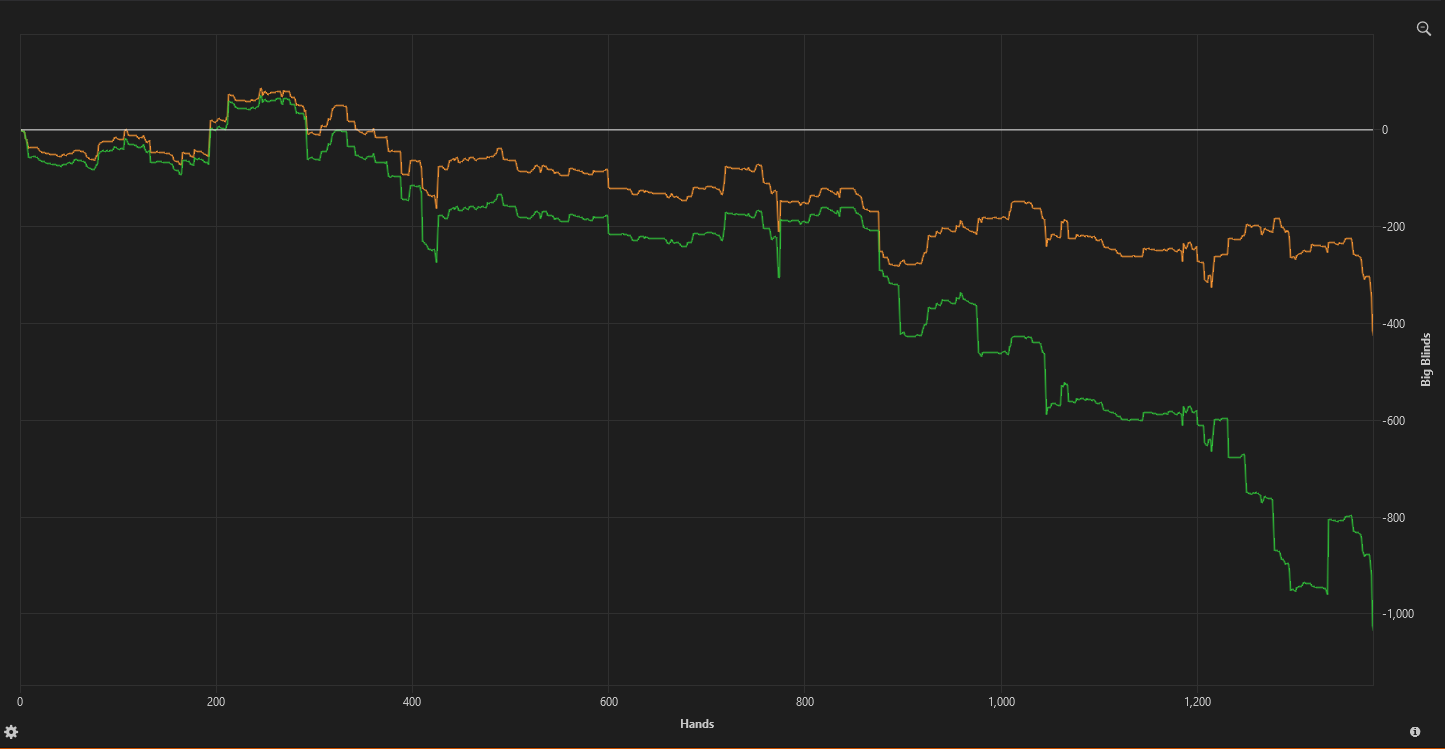Click the -600 label on Big Blinds axis
Screen dimensions: 1445x749
tap(1392, 421)
